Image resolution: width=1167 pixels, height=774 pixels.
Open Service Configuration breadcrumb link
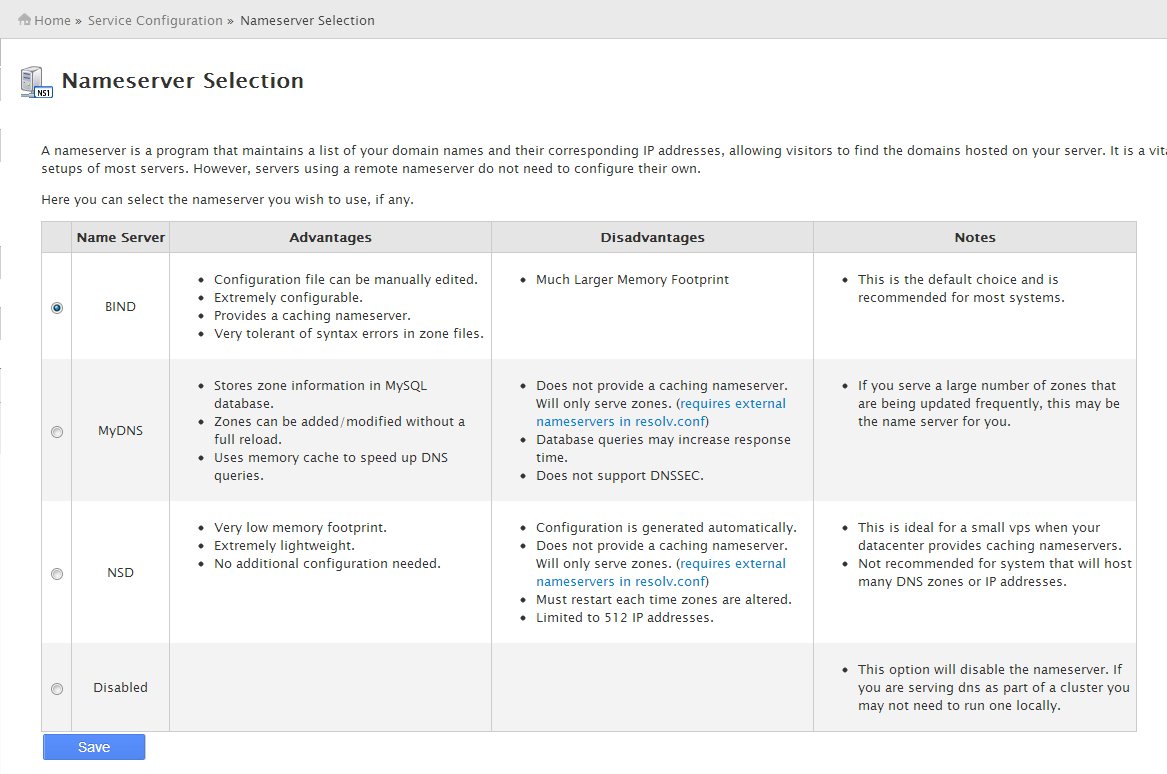click(x=155, y=20)
